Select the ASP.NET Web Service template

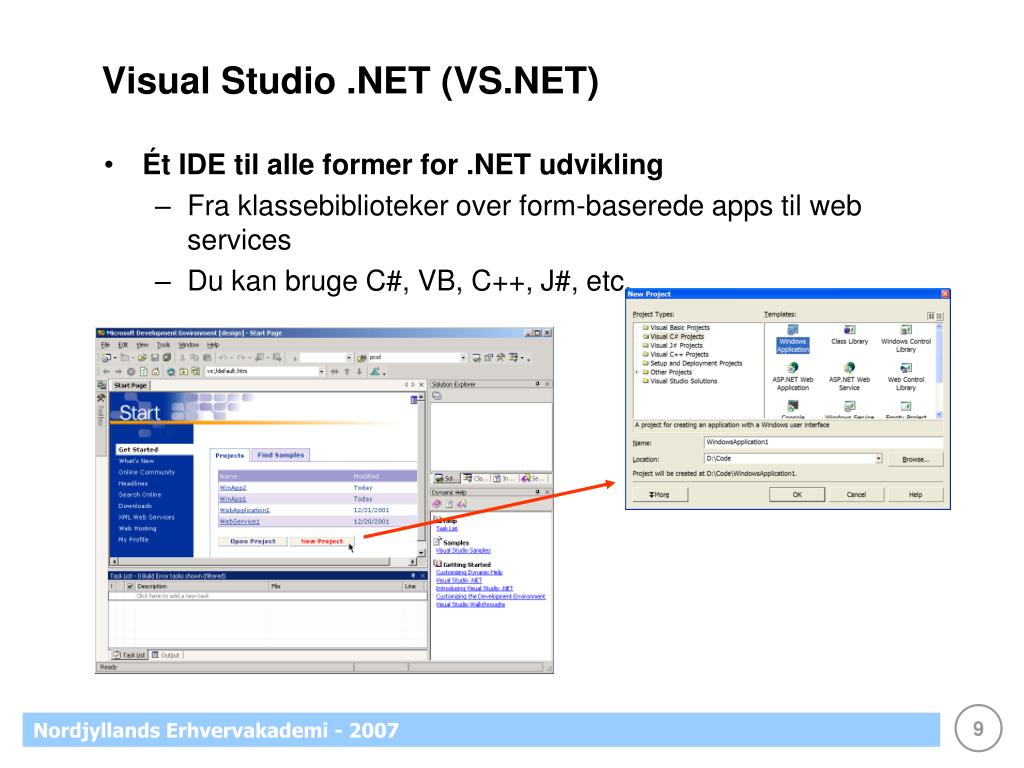(849, 378)
